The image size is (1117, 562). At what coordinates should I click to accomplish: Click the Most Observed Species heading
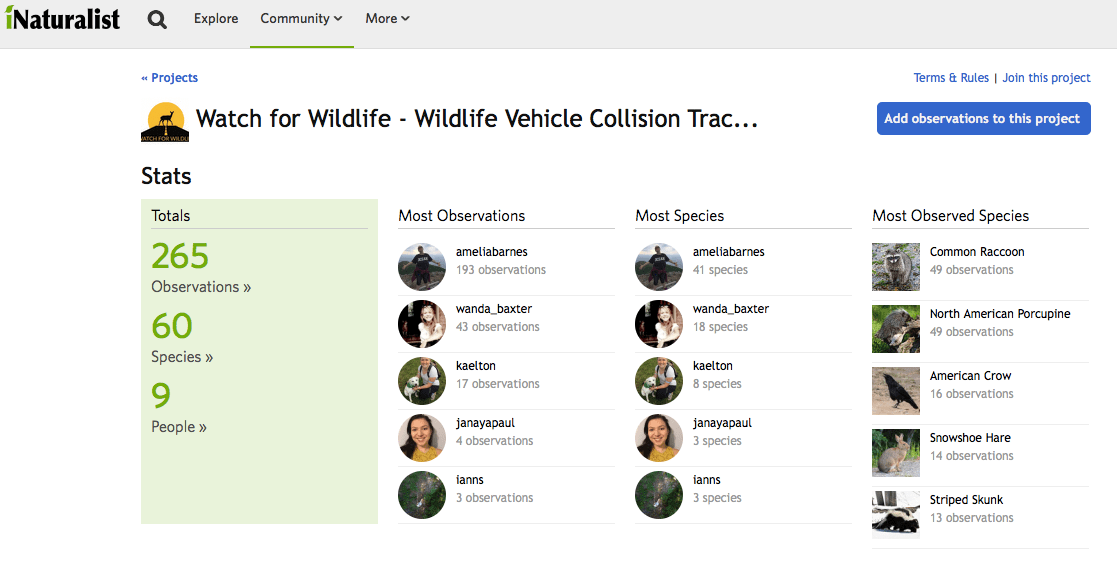[950, 216]
